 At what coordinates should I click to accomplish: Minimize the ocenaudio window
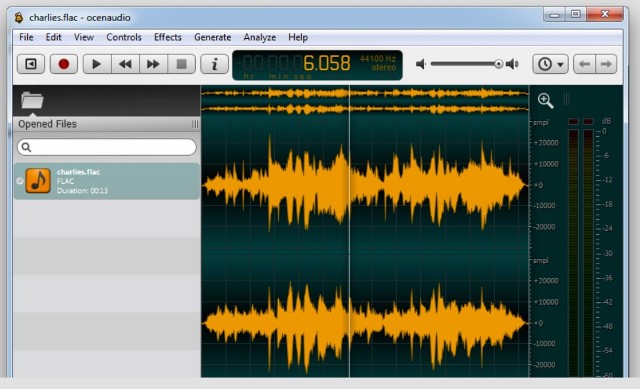tap(554, 15)
